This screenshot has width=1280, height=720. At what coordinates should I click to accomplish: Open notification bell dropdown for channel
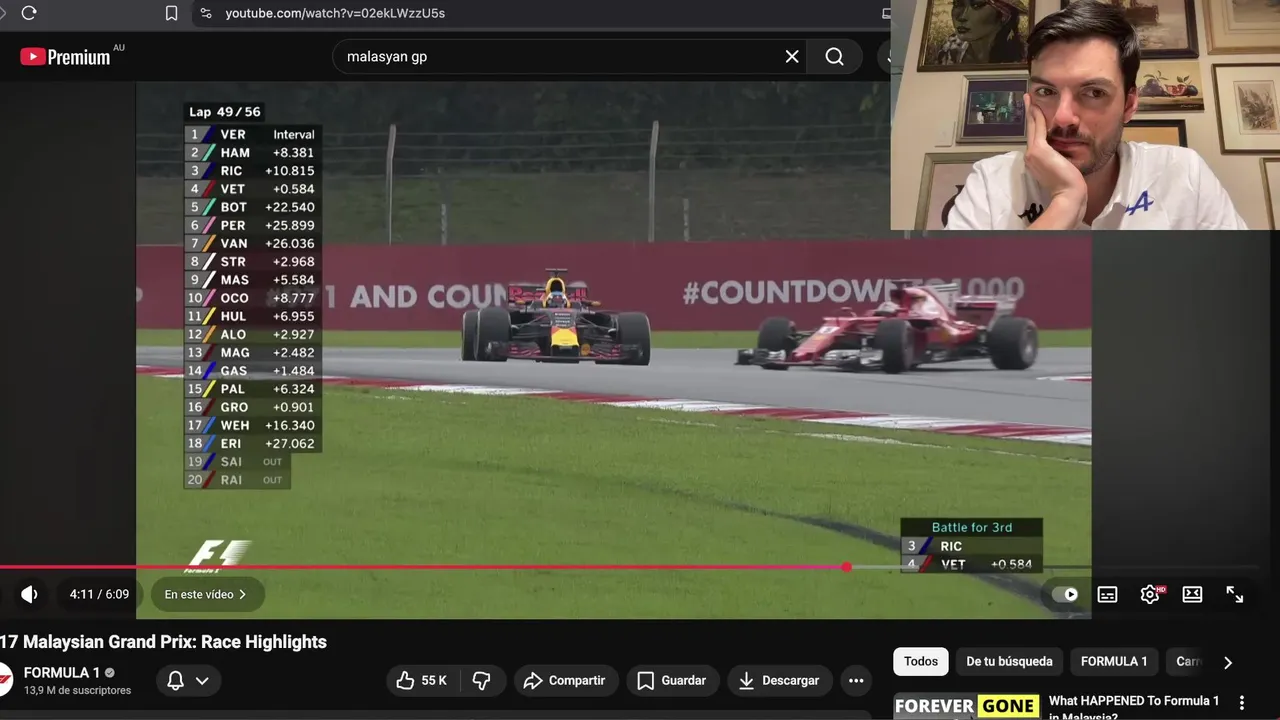coord(188,680)
